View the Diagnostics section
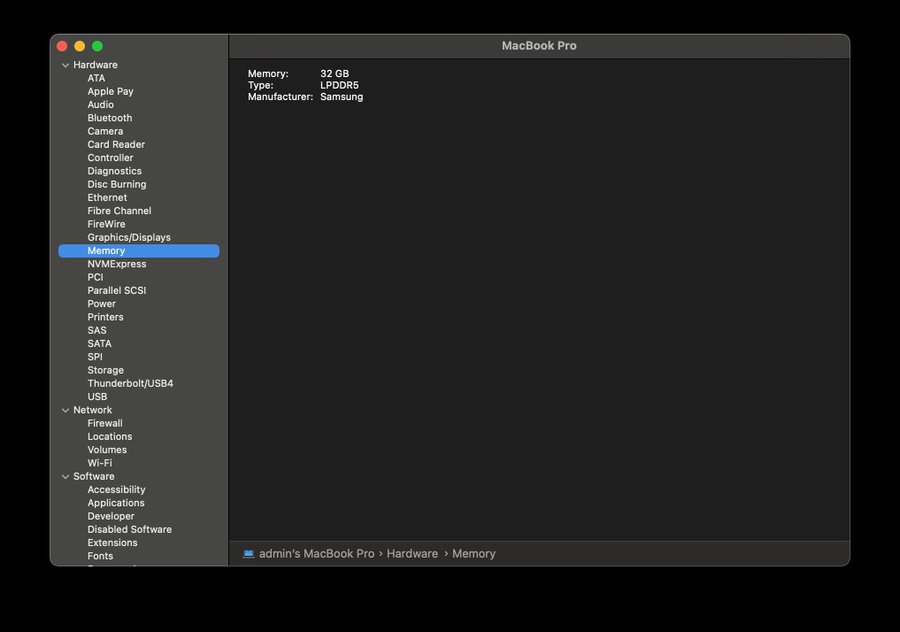This screenshot has width=900, height=632. (114, 170)
